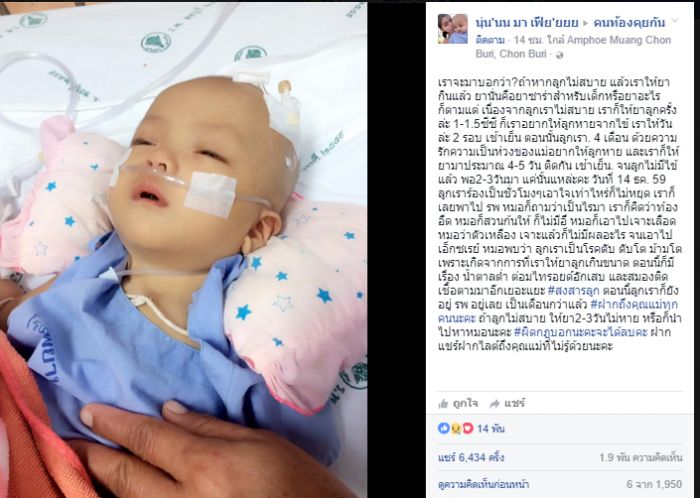View the 14 พัน reactions count
Viewport: 700px width, 498px height.
(x=491, y=429)
